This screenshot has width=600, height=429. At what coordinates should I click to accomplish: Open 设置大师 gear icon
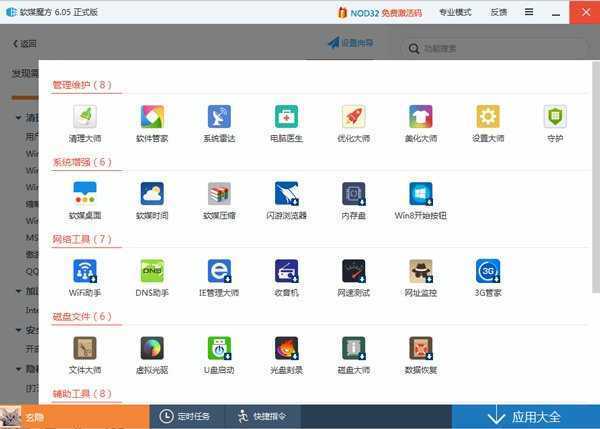pyautogui.click(x=488, y=116)
